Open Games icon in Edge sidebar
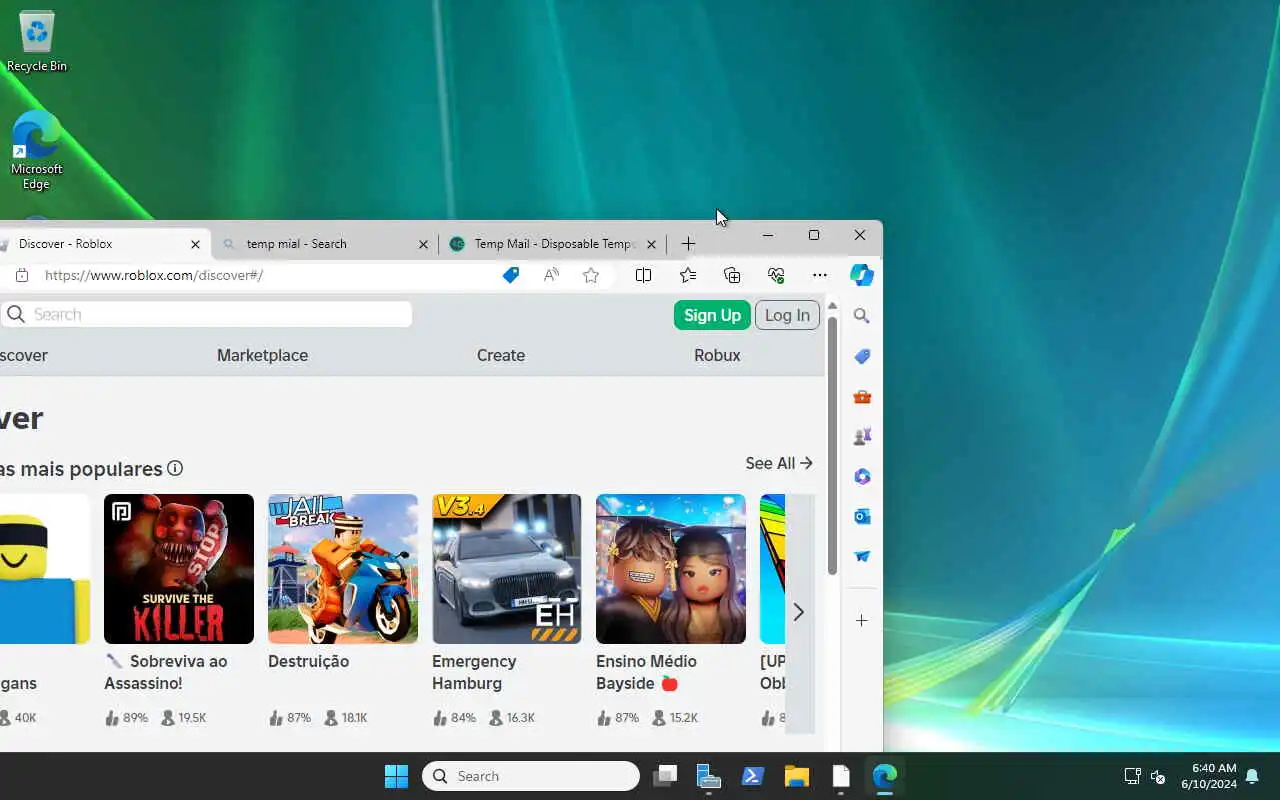The height and width of the screenshot is (800, 1280). pos(862,437)
